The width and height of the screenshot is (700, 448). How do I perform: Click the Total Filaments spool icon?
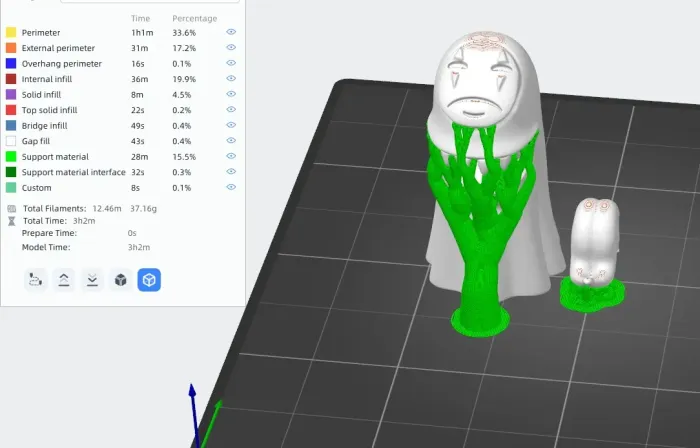[12, 208]
